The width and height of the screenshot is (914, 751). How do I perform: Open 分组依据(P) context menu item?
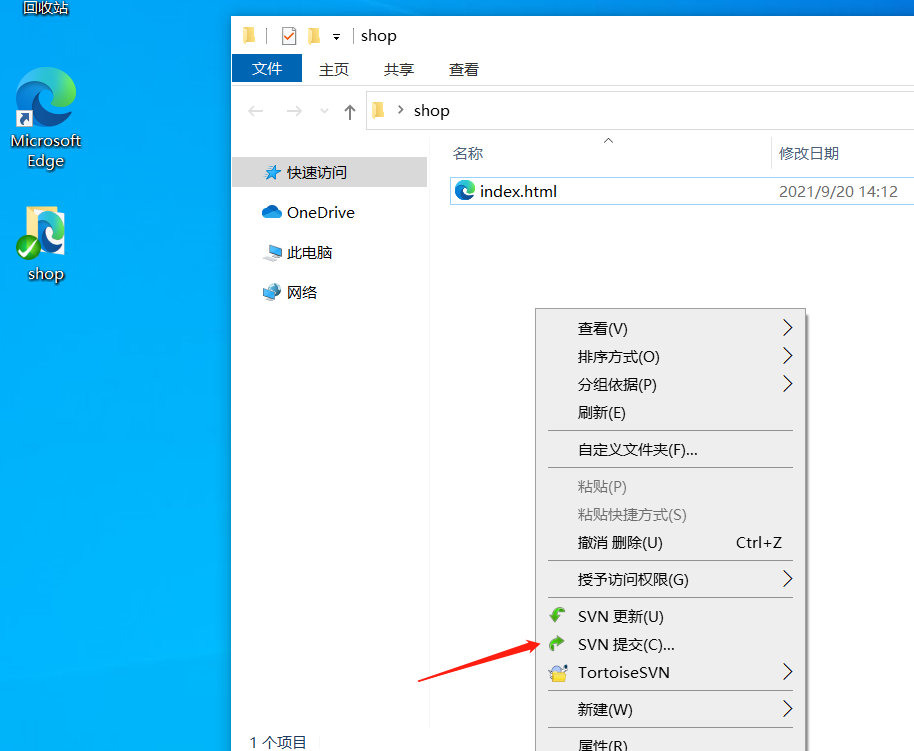tap(670, 384)
